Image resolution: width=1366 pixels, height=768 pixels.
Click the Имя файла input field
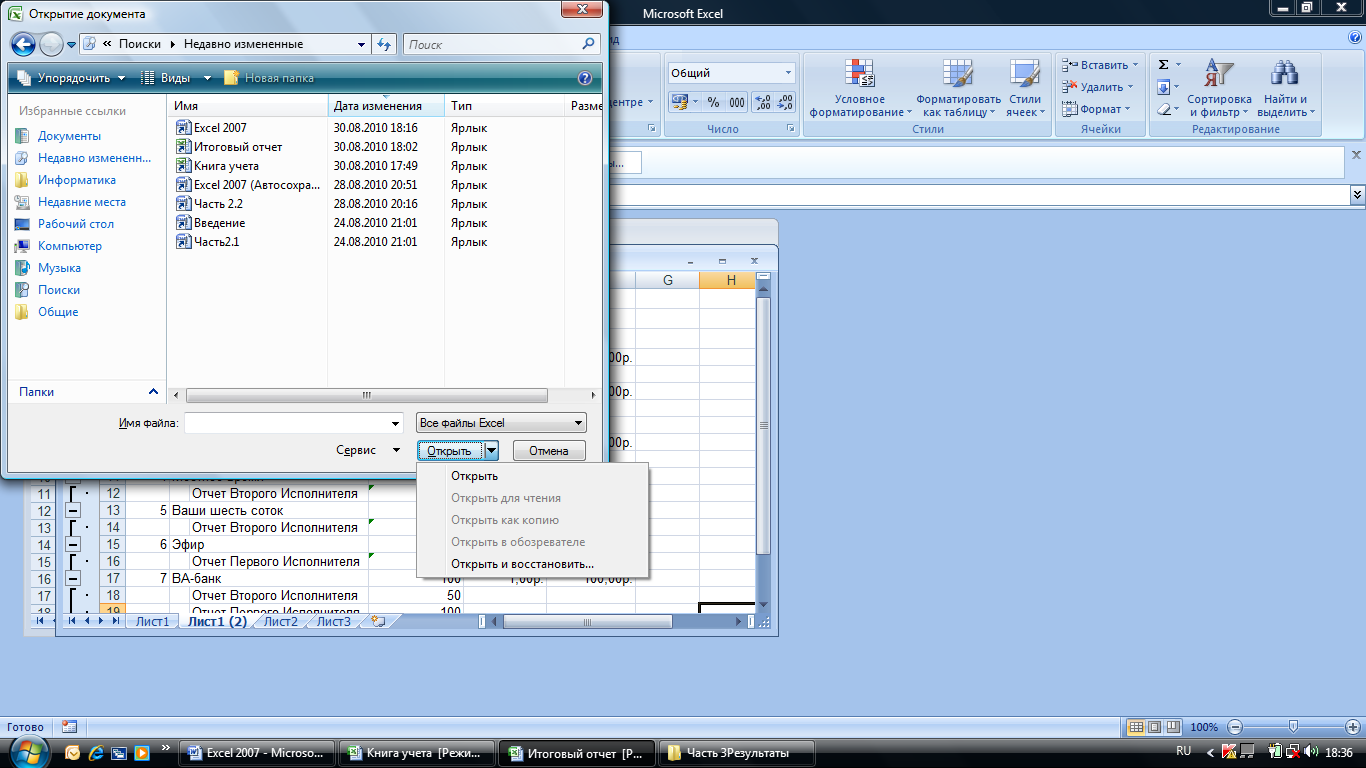pyautogui.click(x=294, y=423)
